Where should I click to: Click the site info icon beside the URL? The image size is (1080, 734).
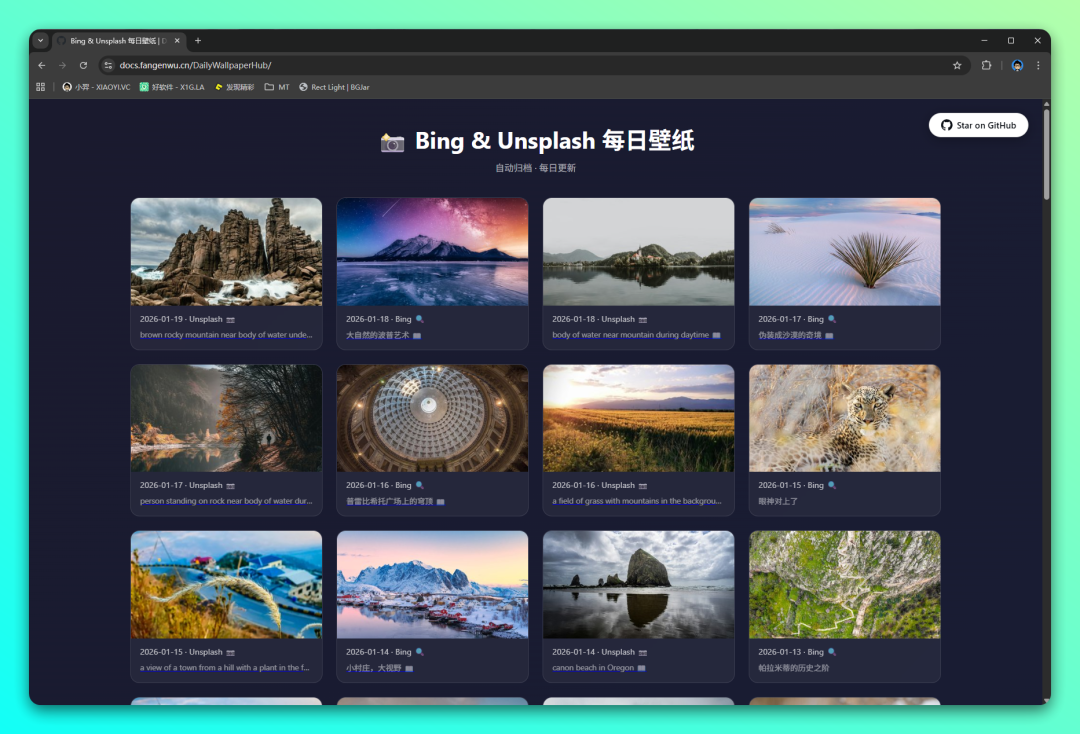[108, 65]
